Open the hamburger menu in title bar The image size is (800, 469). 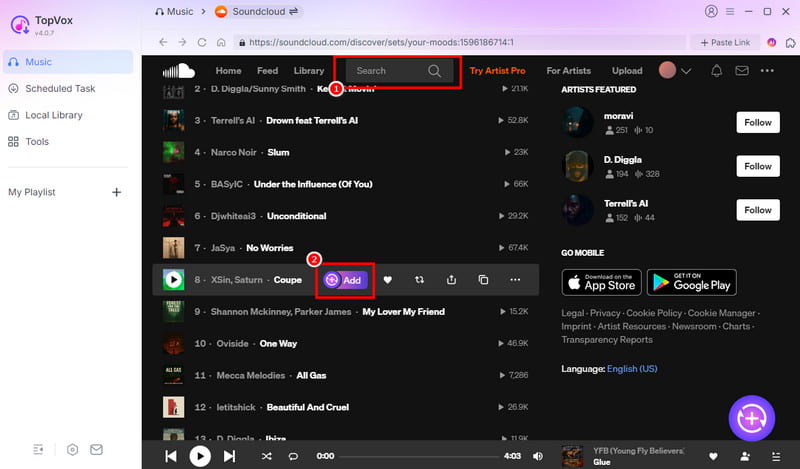point(730,11)
